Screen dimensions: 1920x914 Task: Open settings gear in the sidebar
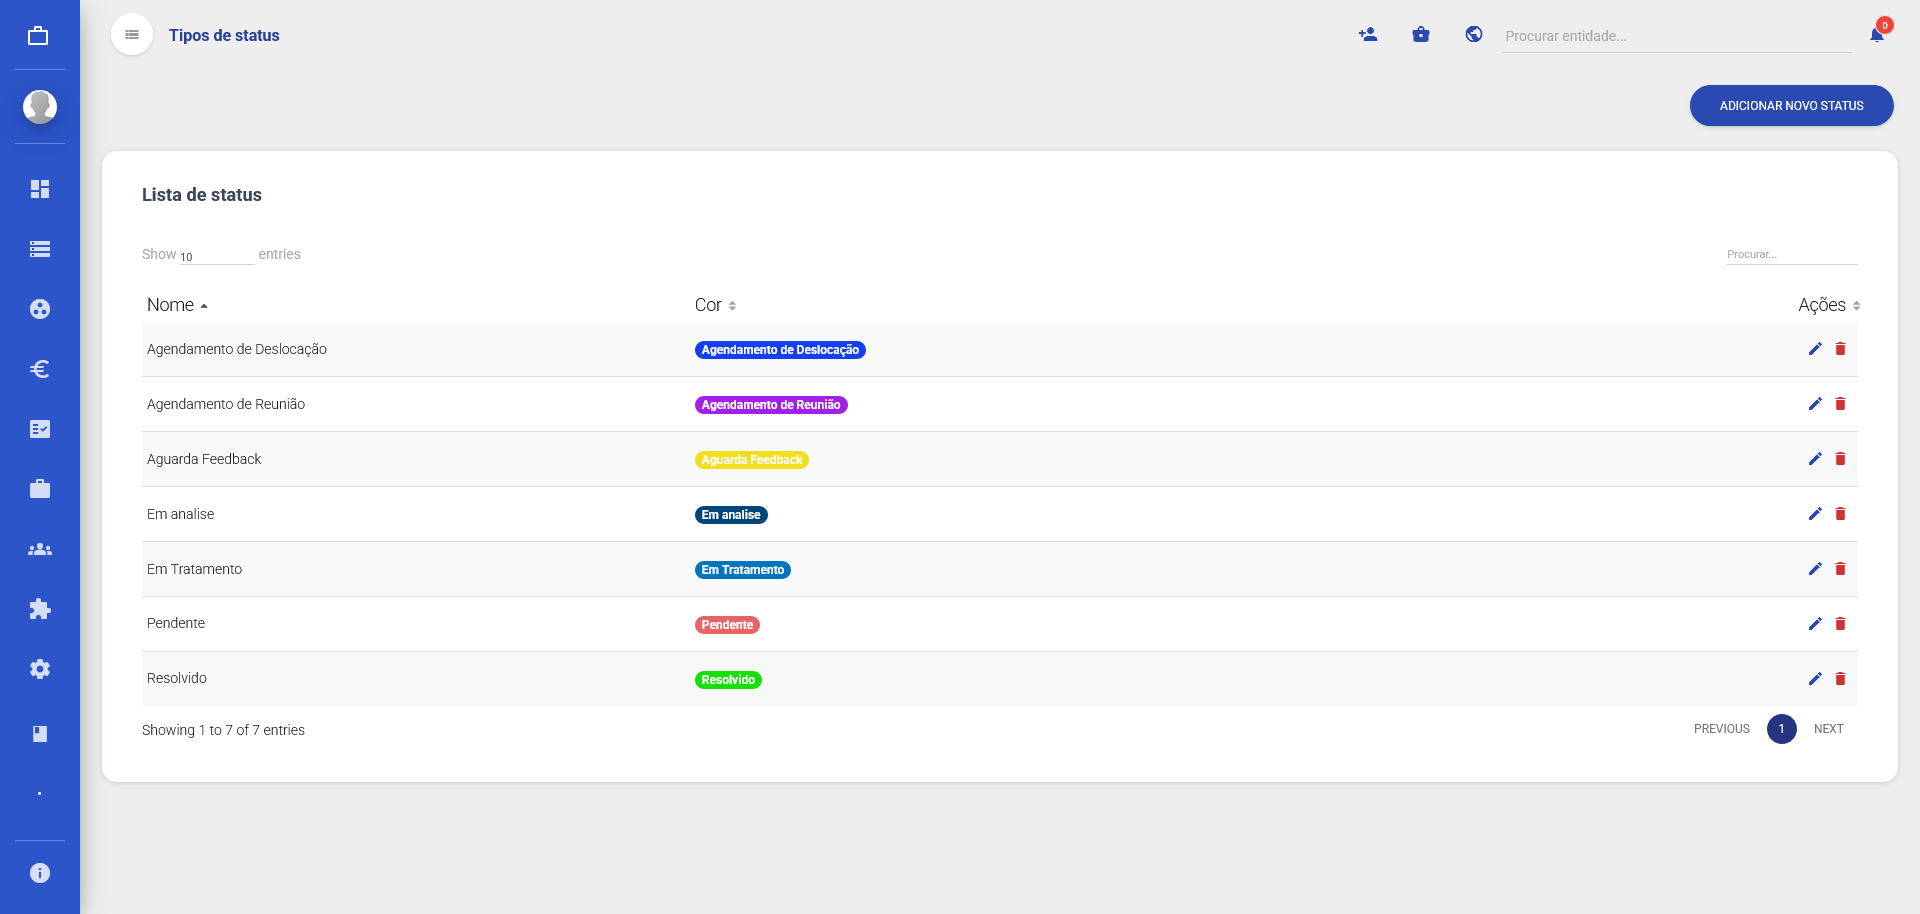click(x=40, y=669)
